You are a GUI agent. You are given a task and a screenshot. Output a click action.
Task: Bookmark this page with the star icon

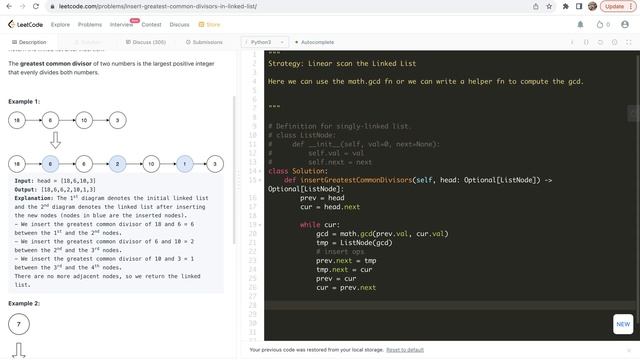(x=549, y=6)
